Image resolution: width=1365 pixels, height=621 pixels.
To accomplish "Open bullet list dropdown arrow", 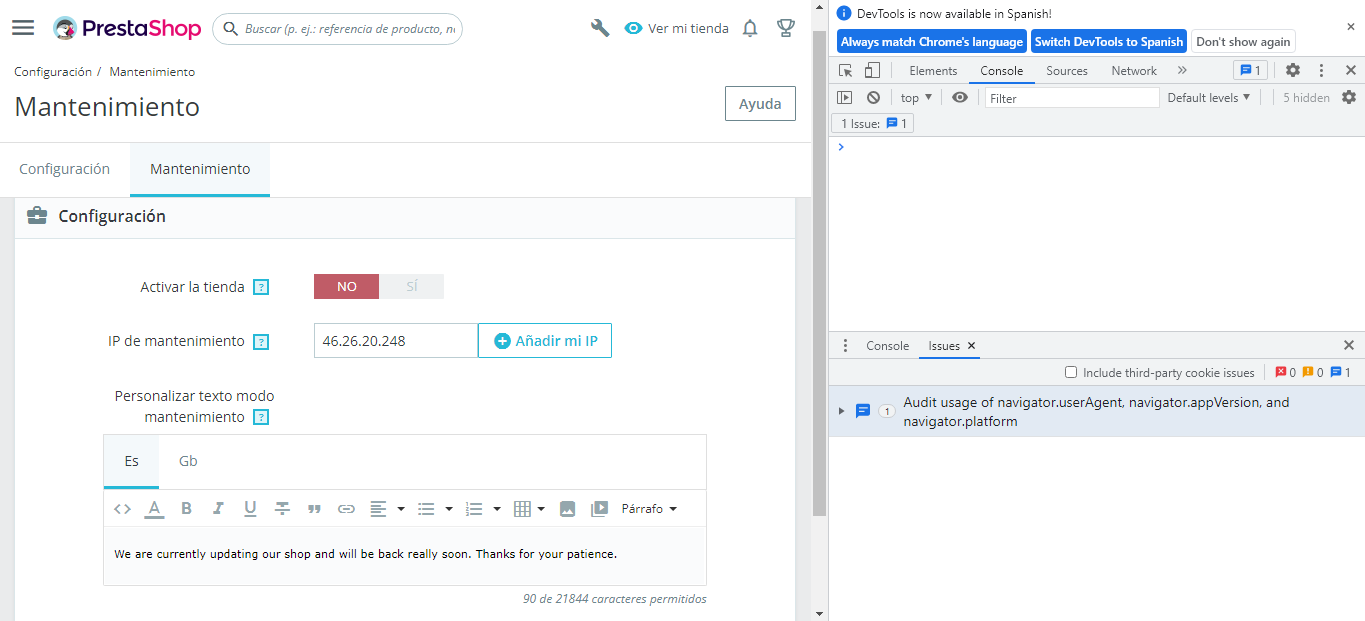I will tap(449, 509).
